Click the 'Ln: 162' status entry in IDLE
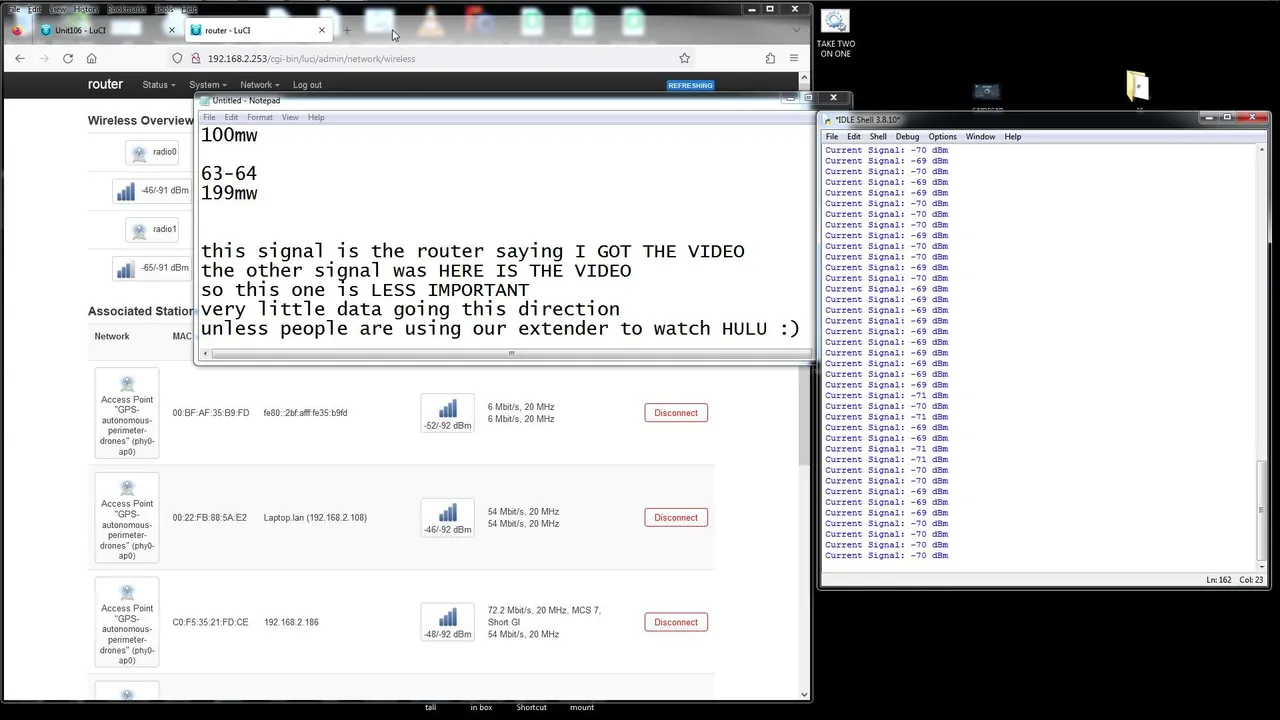This screenshot has height=720, width=1280. (x=1219, y=580)
